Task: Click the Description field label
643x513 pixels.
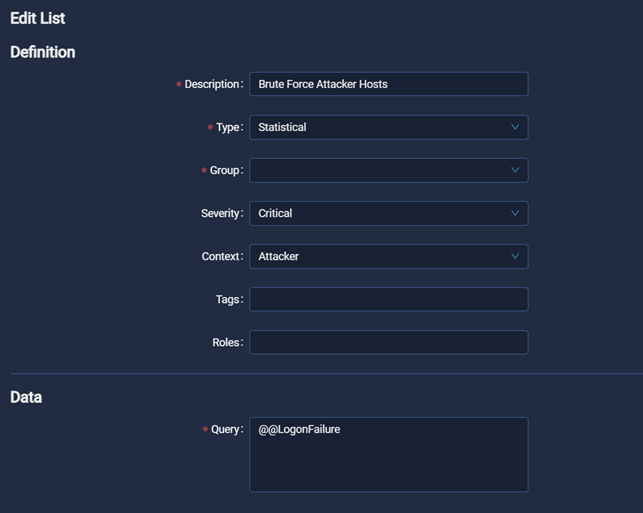Action: [x=212, y=85]
